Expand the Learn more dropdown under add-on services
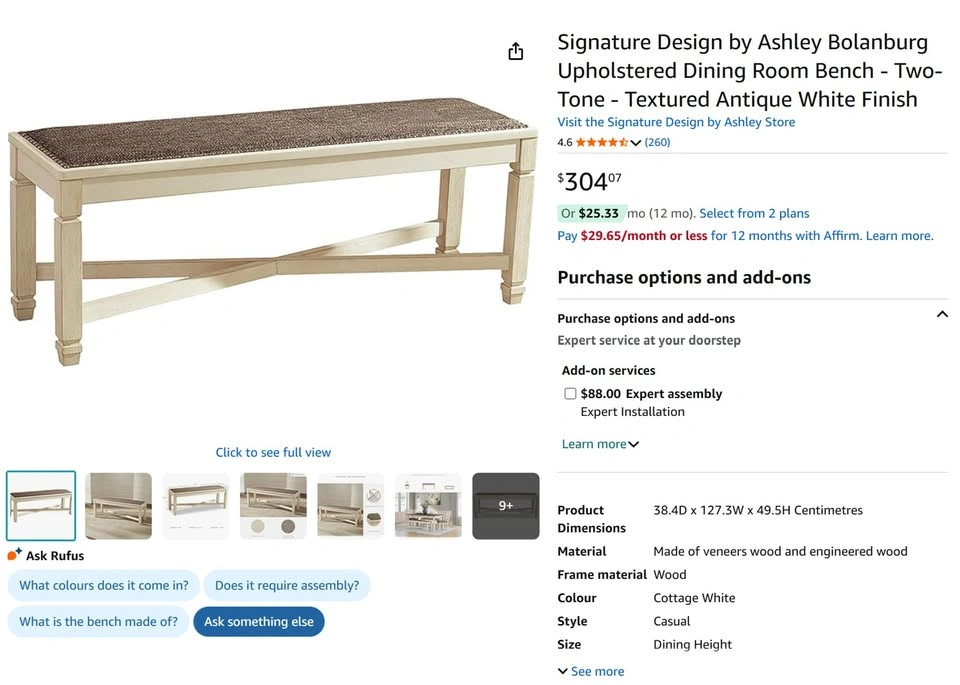 click(x=600, y=444)
